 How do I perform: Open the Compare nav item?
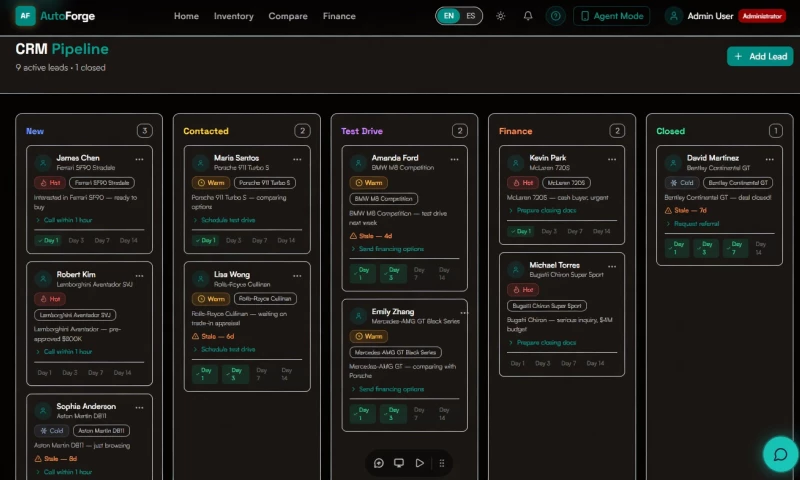(288, 16)
